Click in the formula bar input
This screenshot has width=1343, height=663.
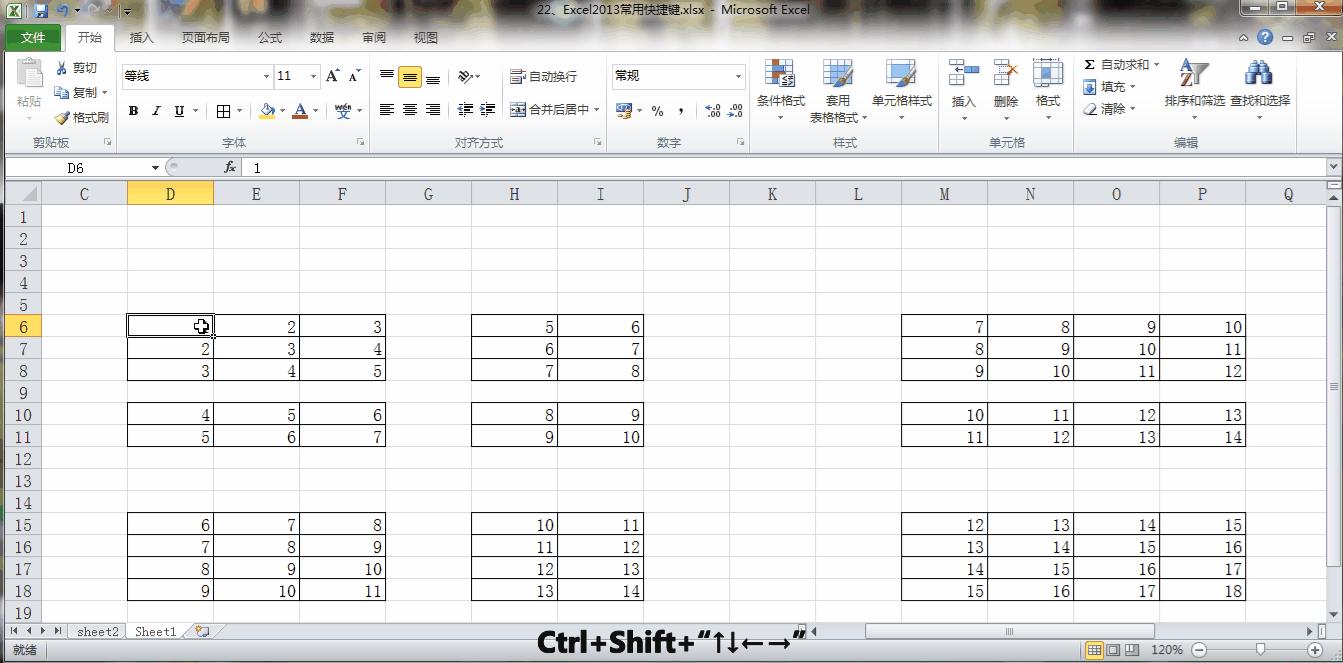pos(785,168)
